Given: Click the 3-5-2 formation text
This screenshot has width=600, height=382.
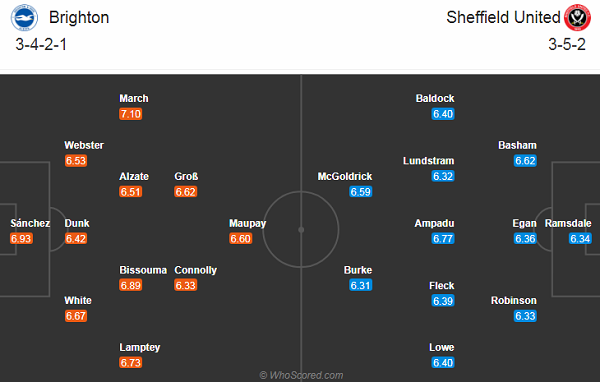Looking at the screenshot, I should (567, 44).
